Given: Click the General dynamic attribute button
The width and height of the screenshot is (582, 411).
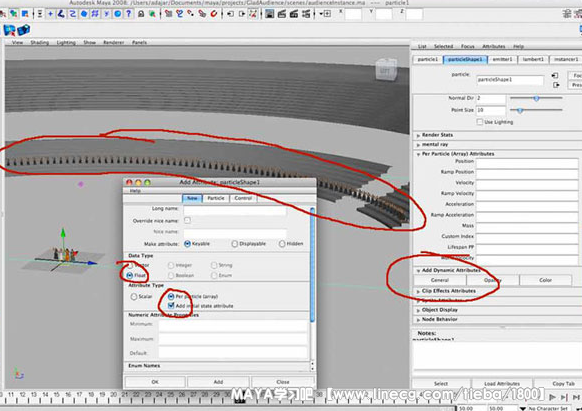Looking at the screenshot, I should [x=440, y=280].
